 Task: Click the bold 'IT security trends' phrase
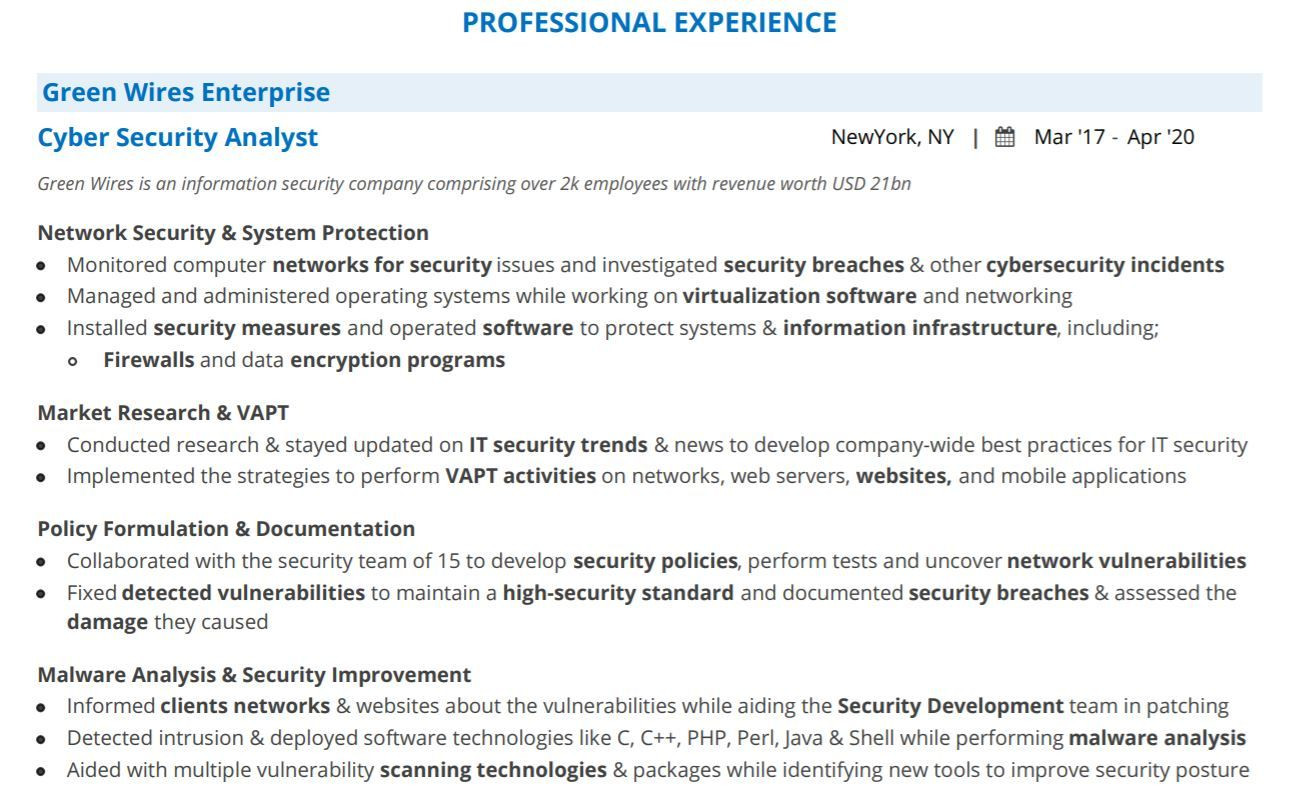(x=558, y=444)
